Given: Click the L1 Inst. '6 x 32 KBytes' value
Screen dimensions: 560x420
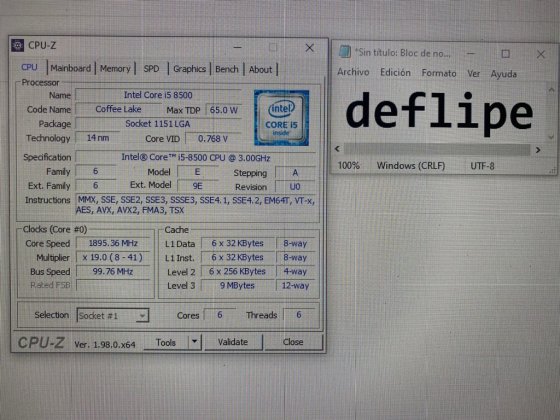Looking at the screenshot, I should (238, 258).
